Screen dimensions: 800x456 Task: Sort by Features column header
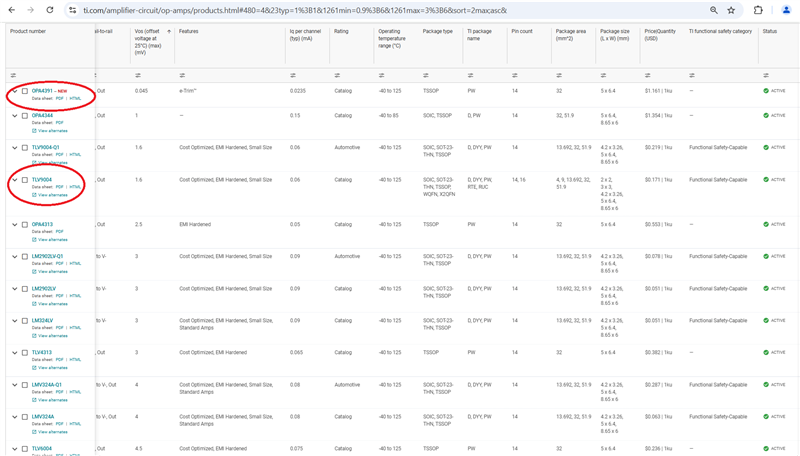(x=188, y=32)
